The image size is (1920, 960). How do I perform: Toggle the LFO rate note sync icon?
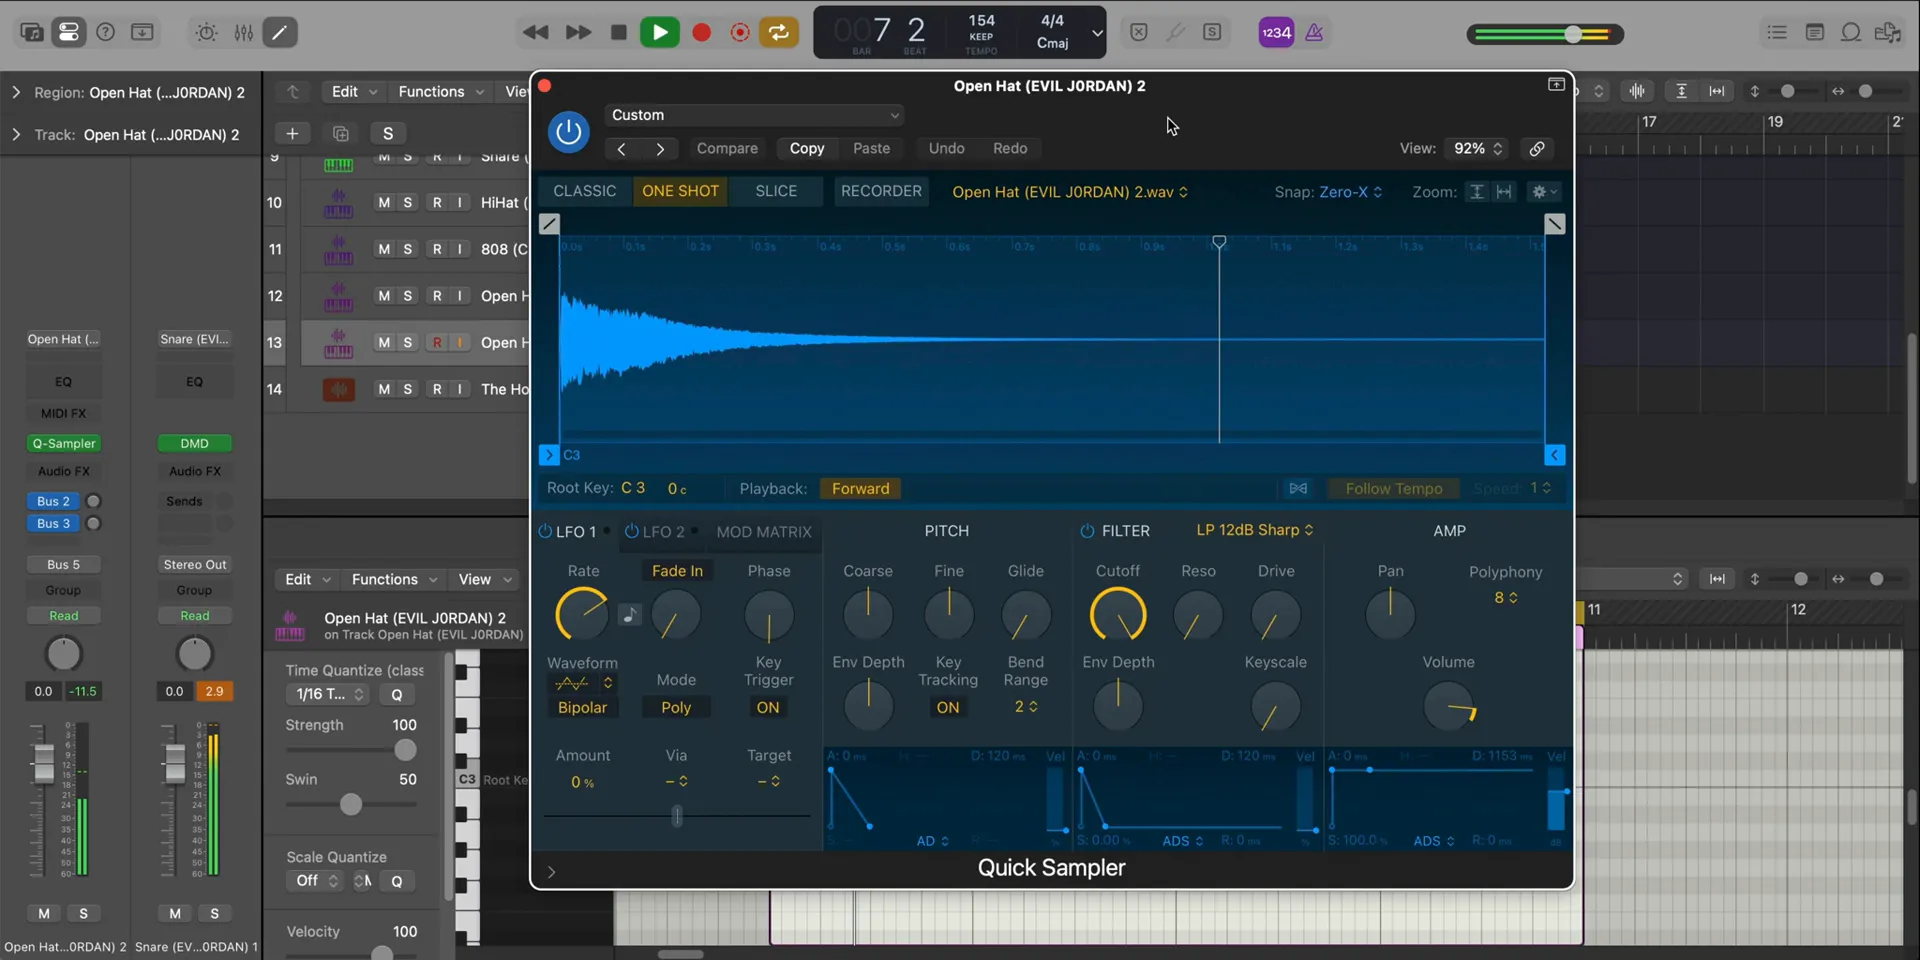629,614
